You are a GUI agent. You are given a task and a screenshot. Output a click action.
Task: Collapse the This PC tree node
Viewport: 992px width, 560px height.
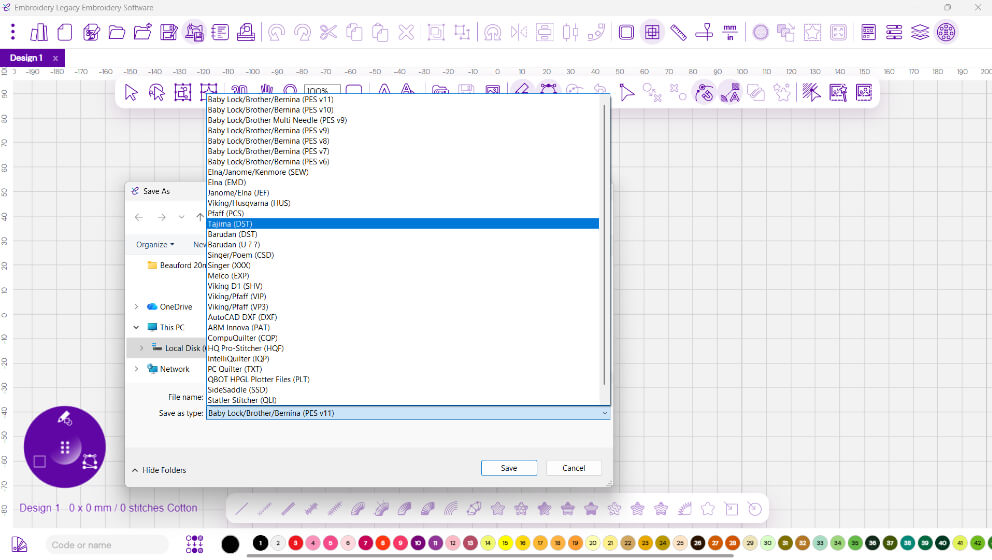[137, 327]
